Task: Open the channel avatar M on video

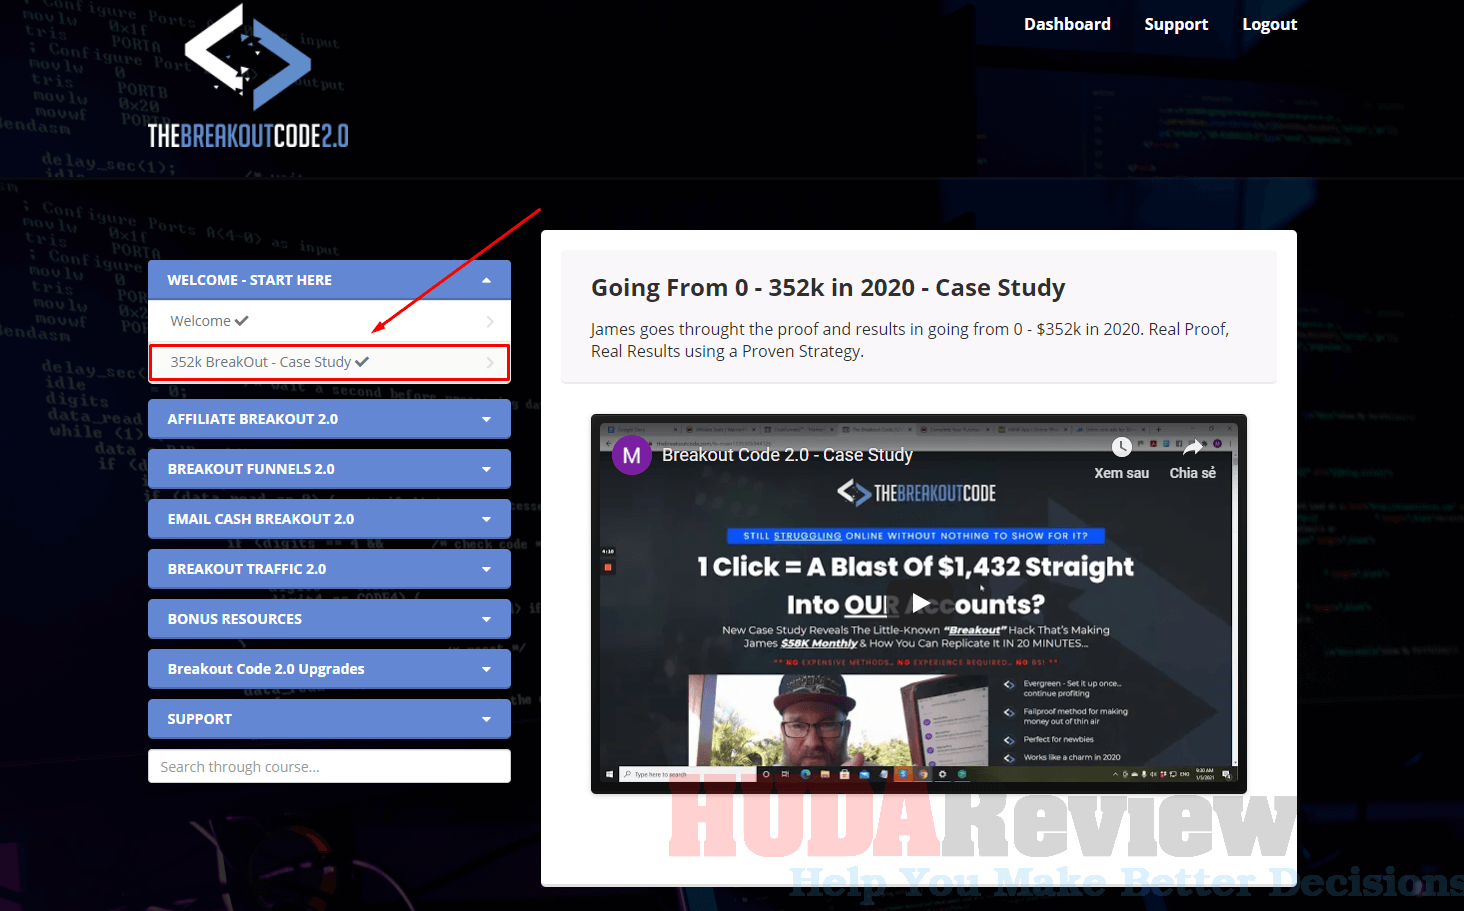Action: (632, 456)
